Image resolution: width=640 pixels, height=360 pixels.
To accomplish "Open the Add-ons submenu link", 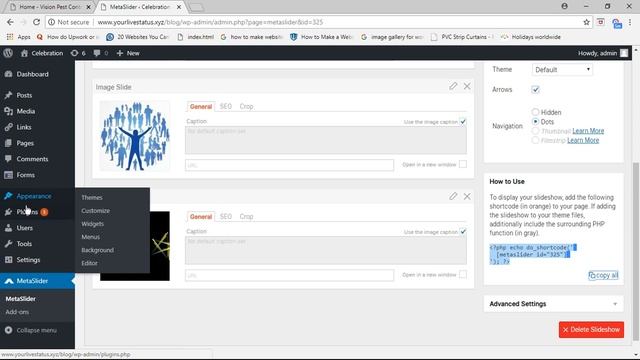I will pyautogui.click(x=17, y=312).
